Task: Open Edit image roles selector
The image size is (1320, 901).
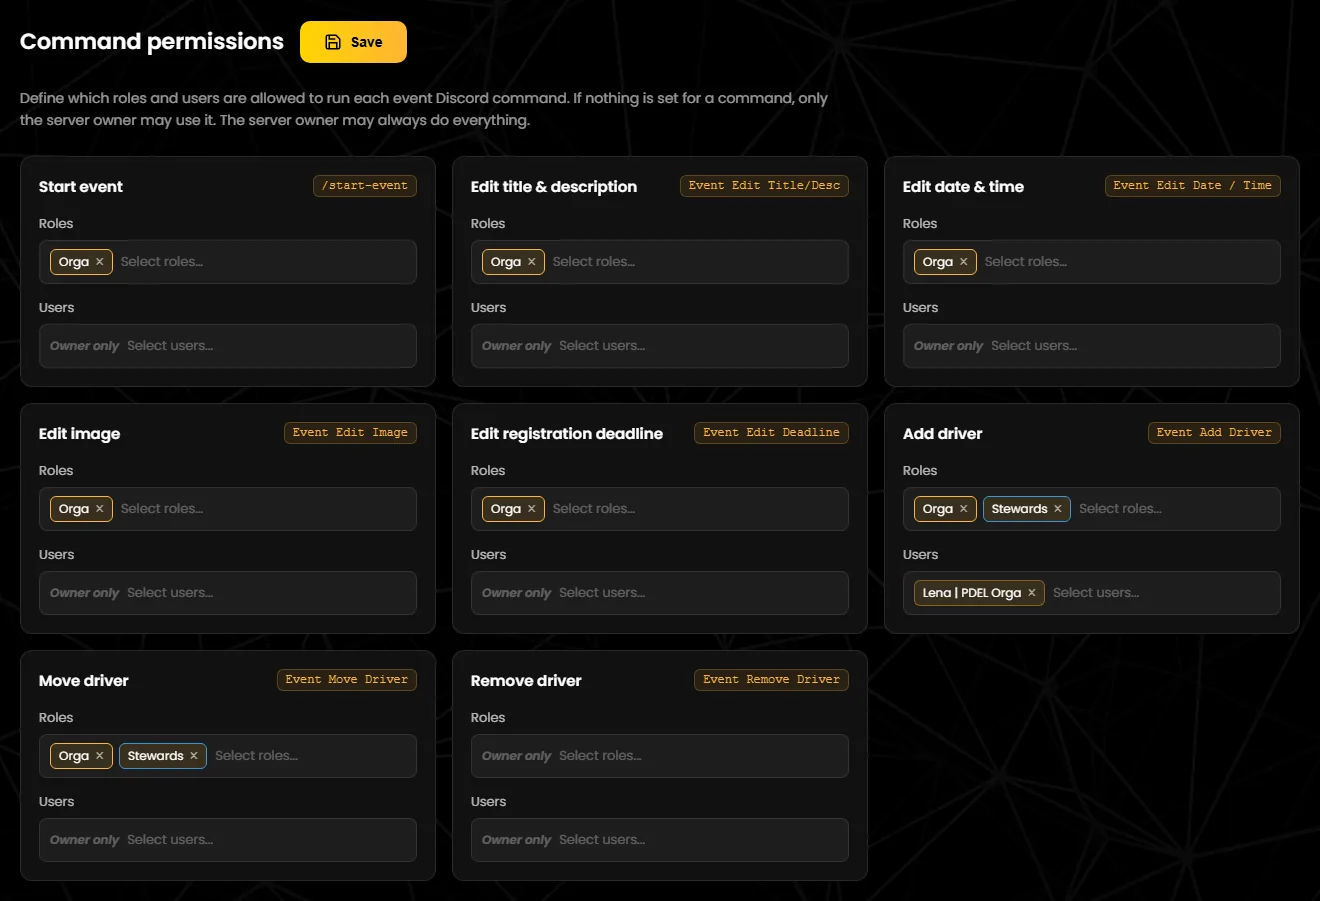Action: 228,509
